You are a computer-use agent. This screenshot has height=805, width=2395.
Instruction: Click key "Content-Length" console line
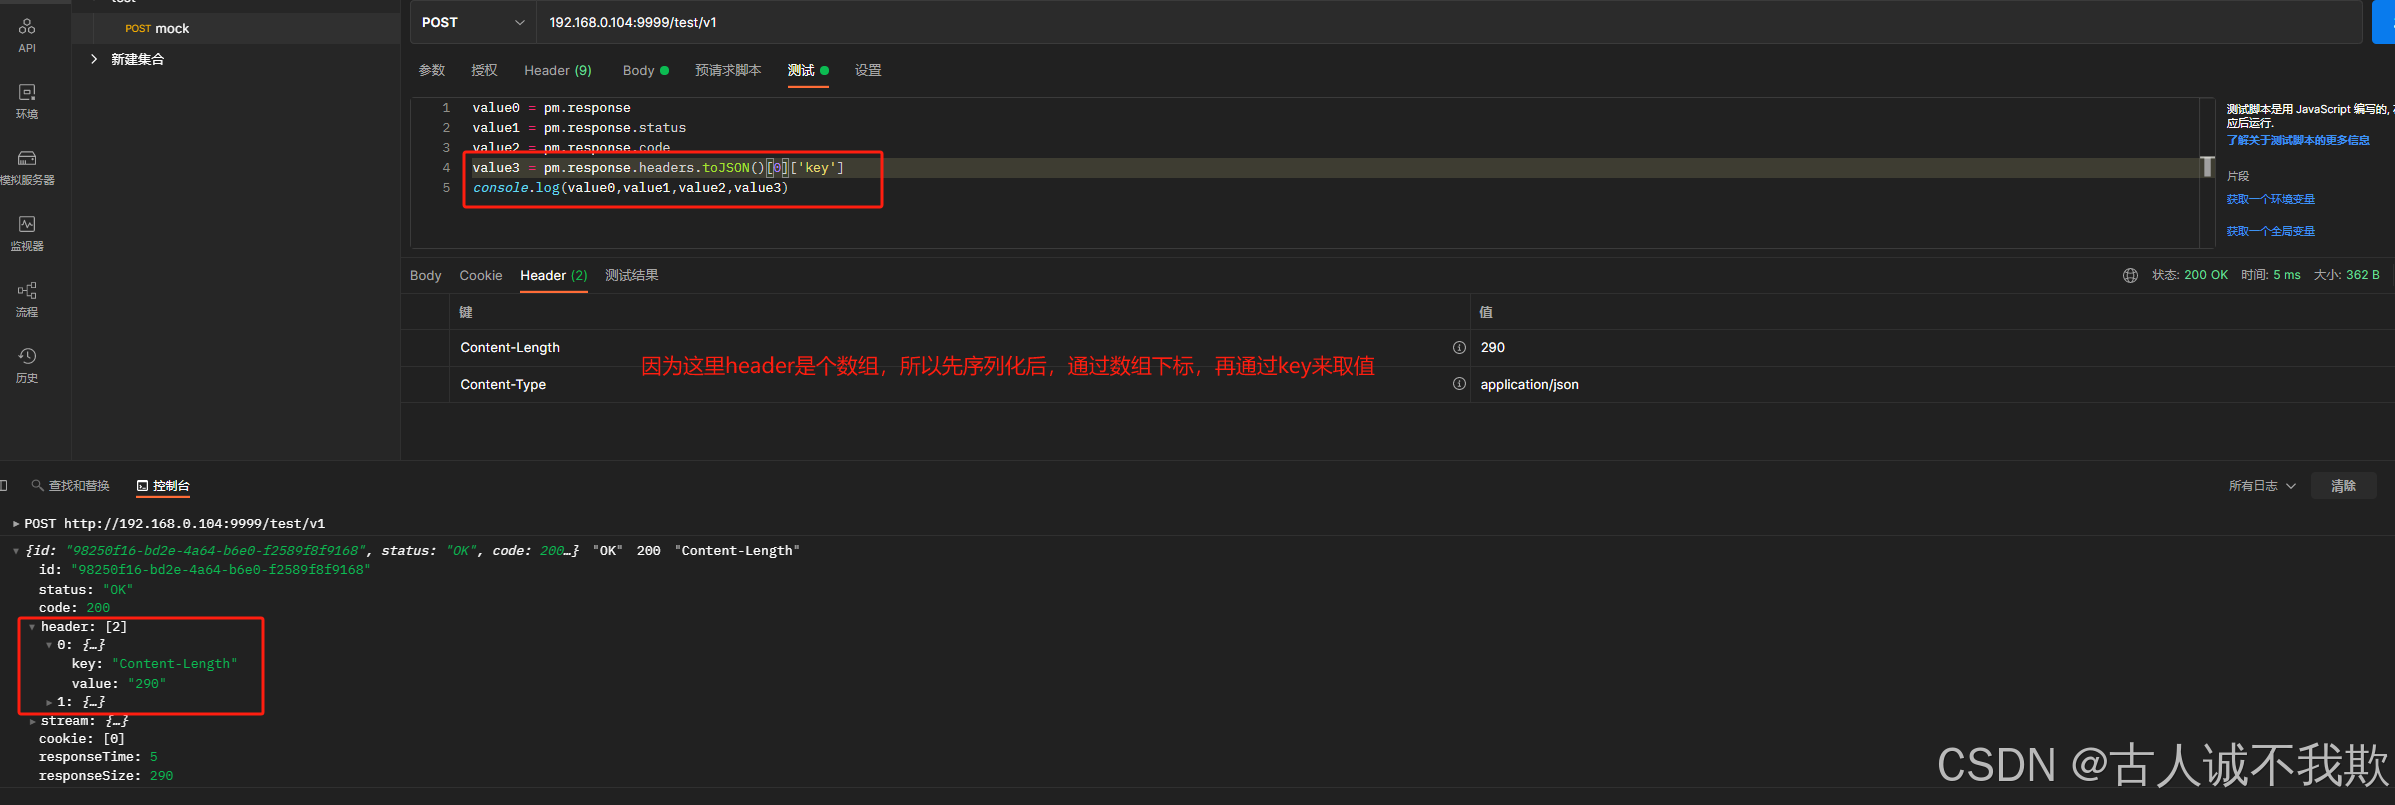click(x=155, y=664)
